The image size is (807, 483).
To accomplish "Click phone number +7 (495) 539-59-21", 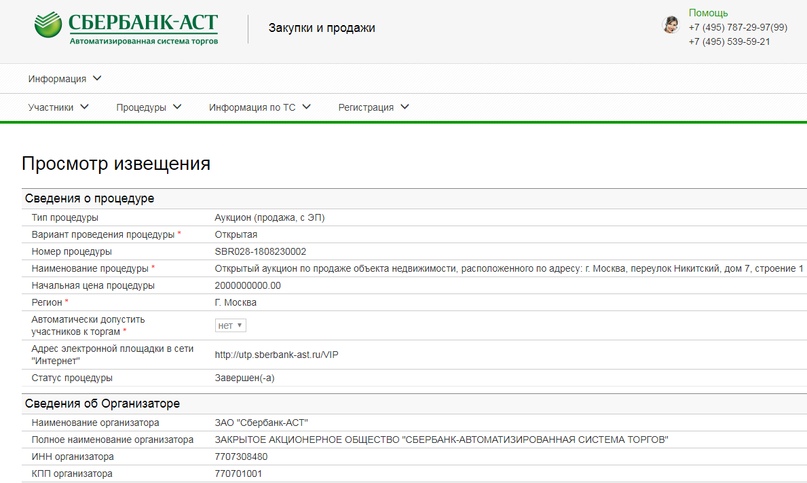I will 729,42.
